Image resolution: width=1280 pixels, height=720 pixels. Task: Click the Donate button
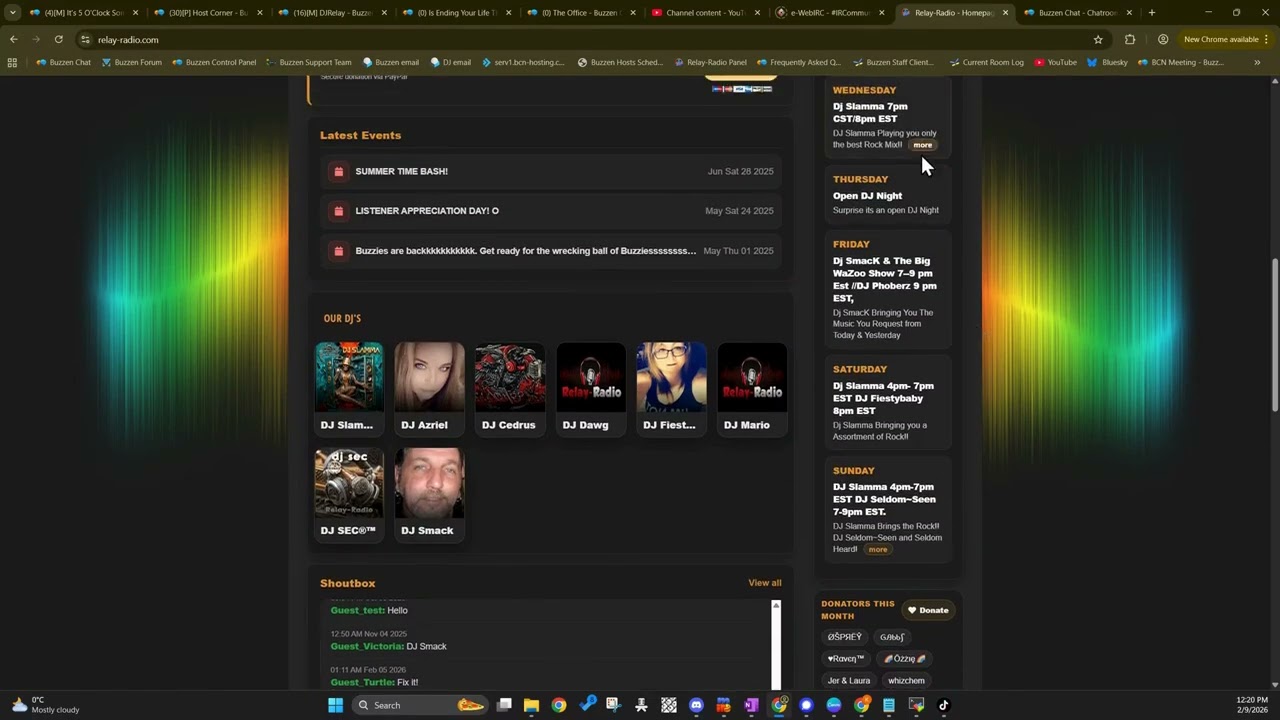[x=928, y=610]
